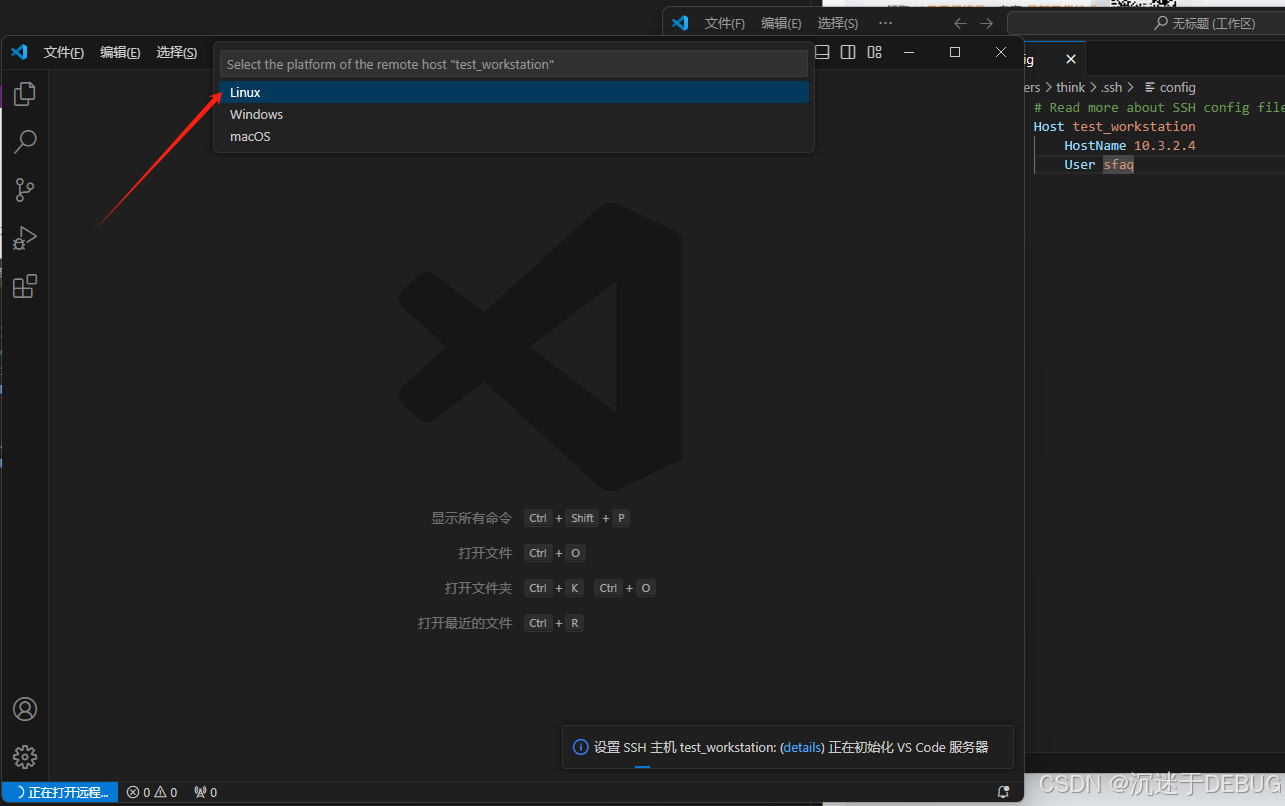The width and height of the screenshot is (1285, 806).
Task: Click the .ssh breadcrumb in back window
Action: tap(1111, 87)
